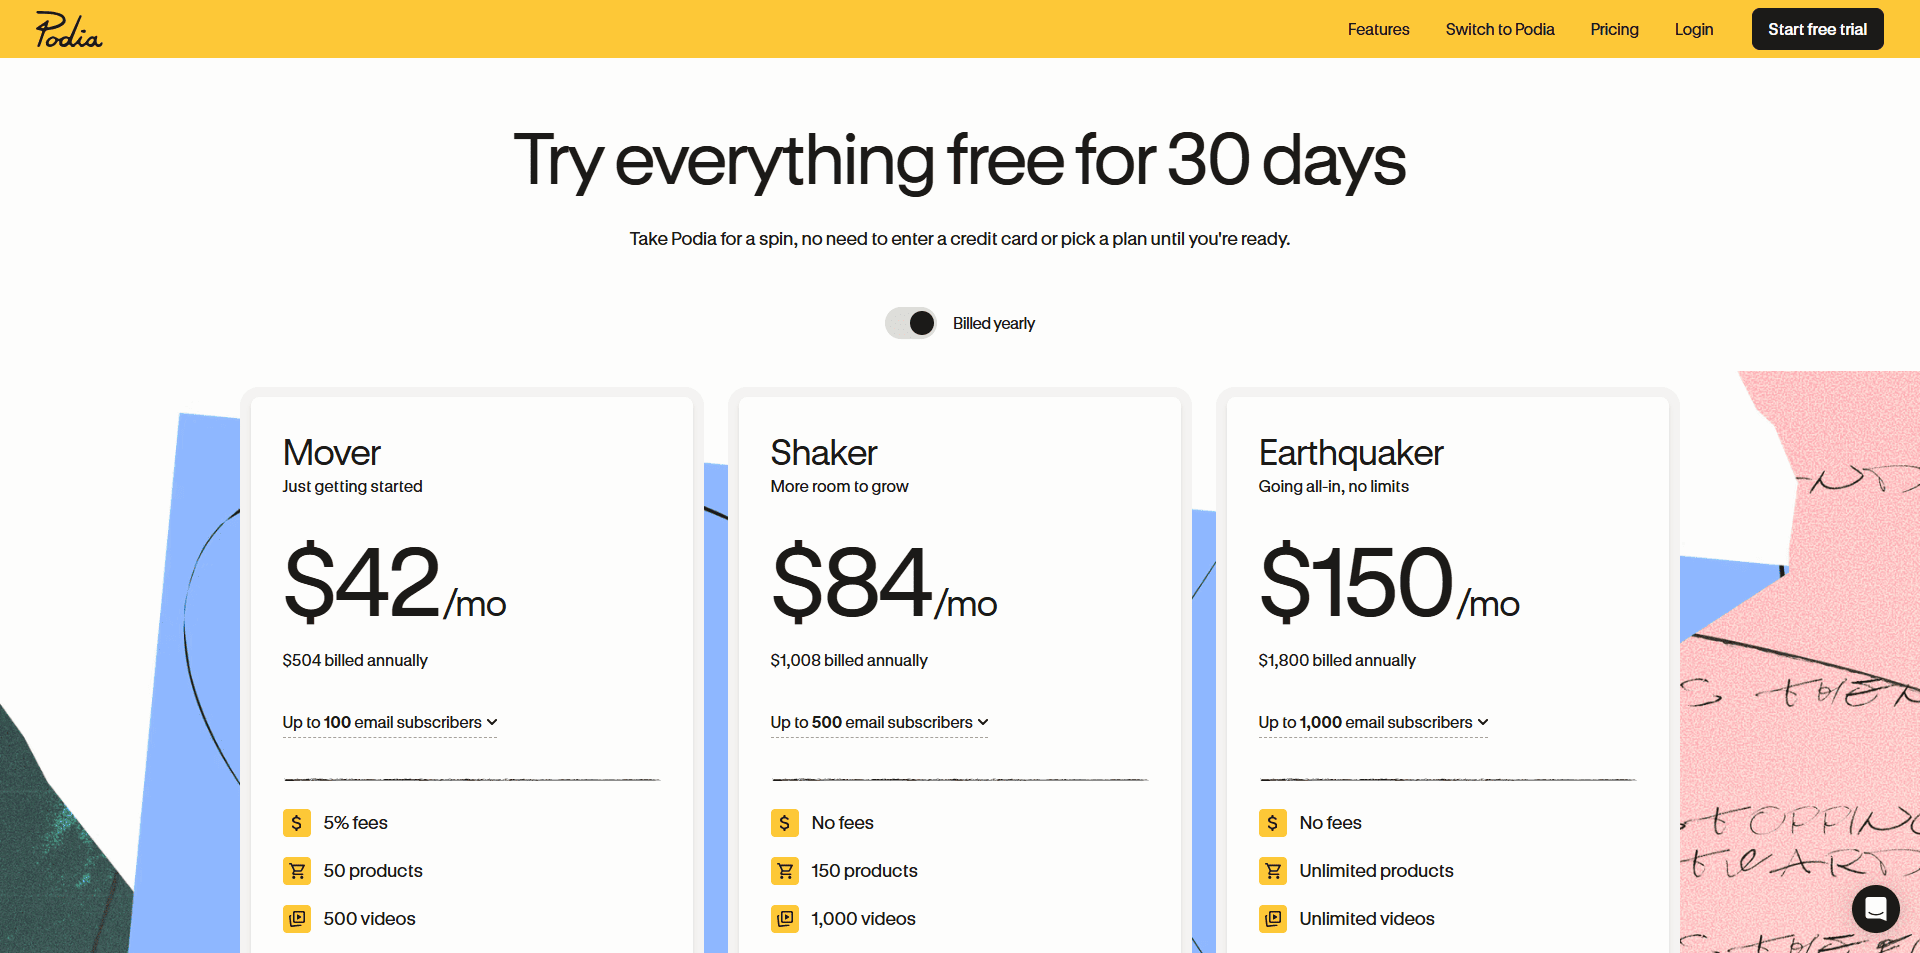
Task: Click the $150/mo price
Action: [x=1389, y=583]
